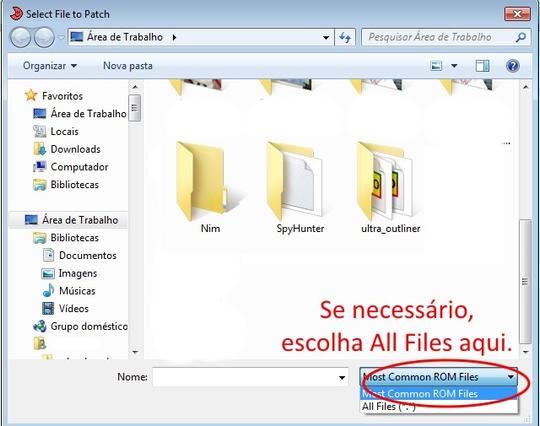Click the file list vertical scrollbar thumb

pyautogui.click(x=525, y=281)
